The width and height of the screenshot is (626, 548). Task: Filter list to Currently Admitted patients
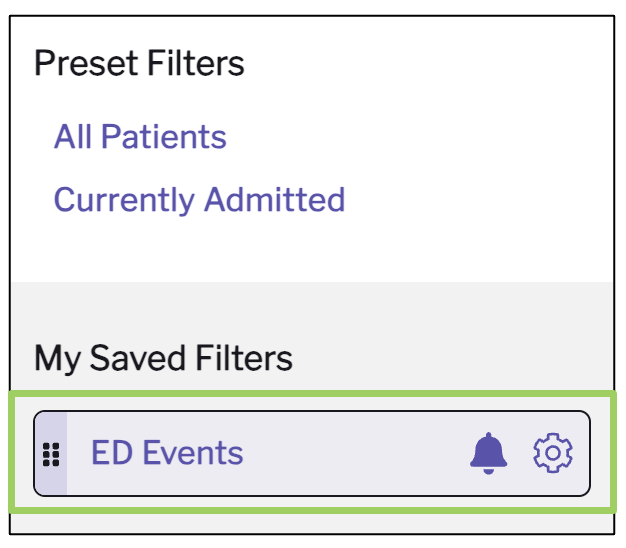[199, 200]
